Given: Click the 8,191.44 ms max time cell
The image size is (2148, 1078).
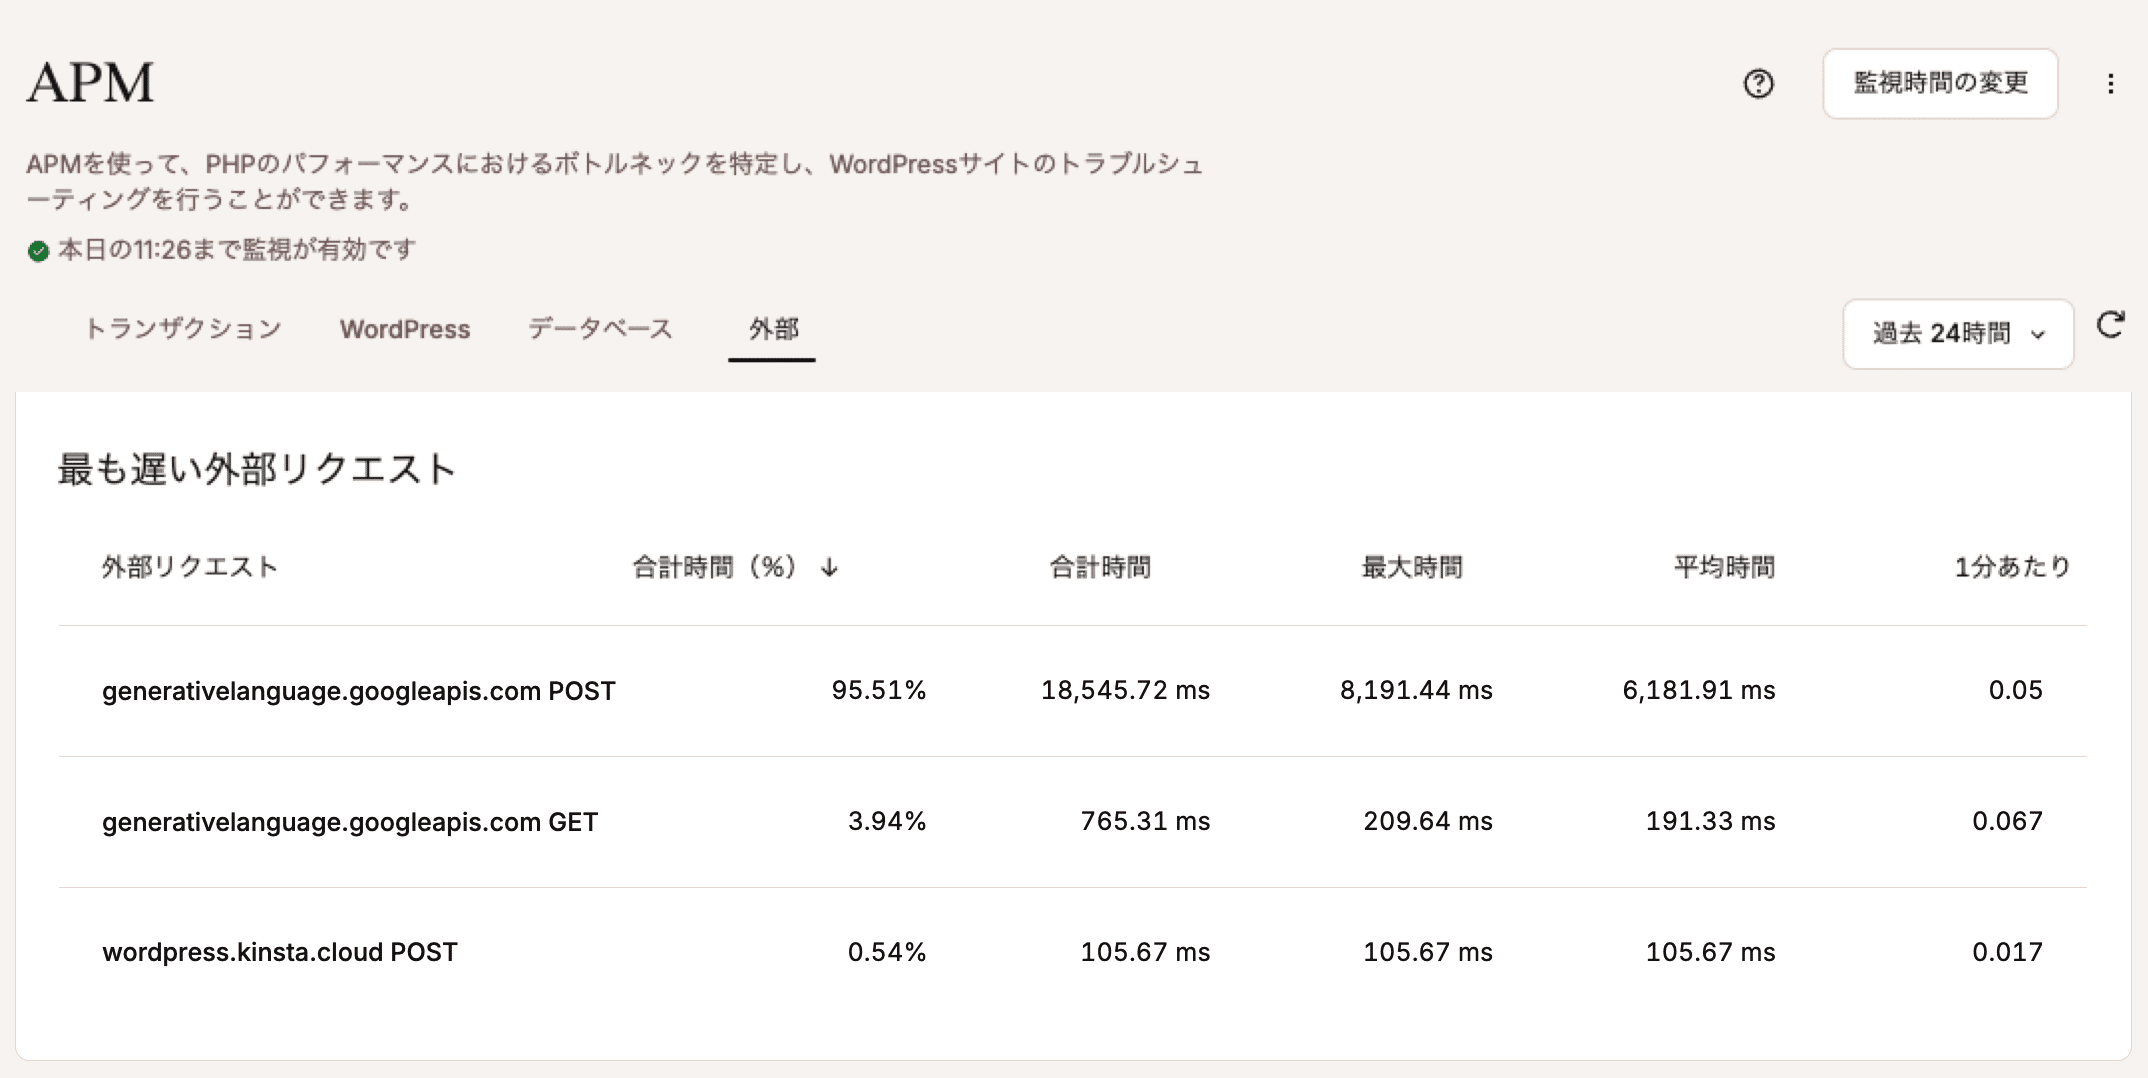Looking at the screenshot, I should [1416, 690].
